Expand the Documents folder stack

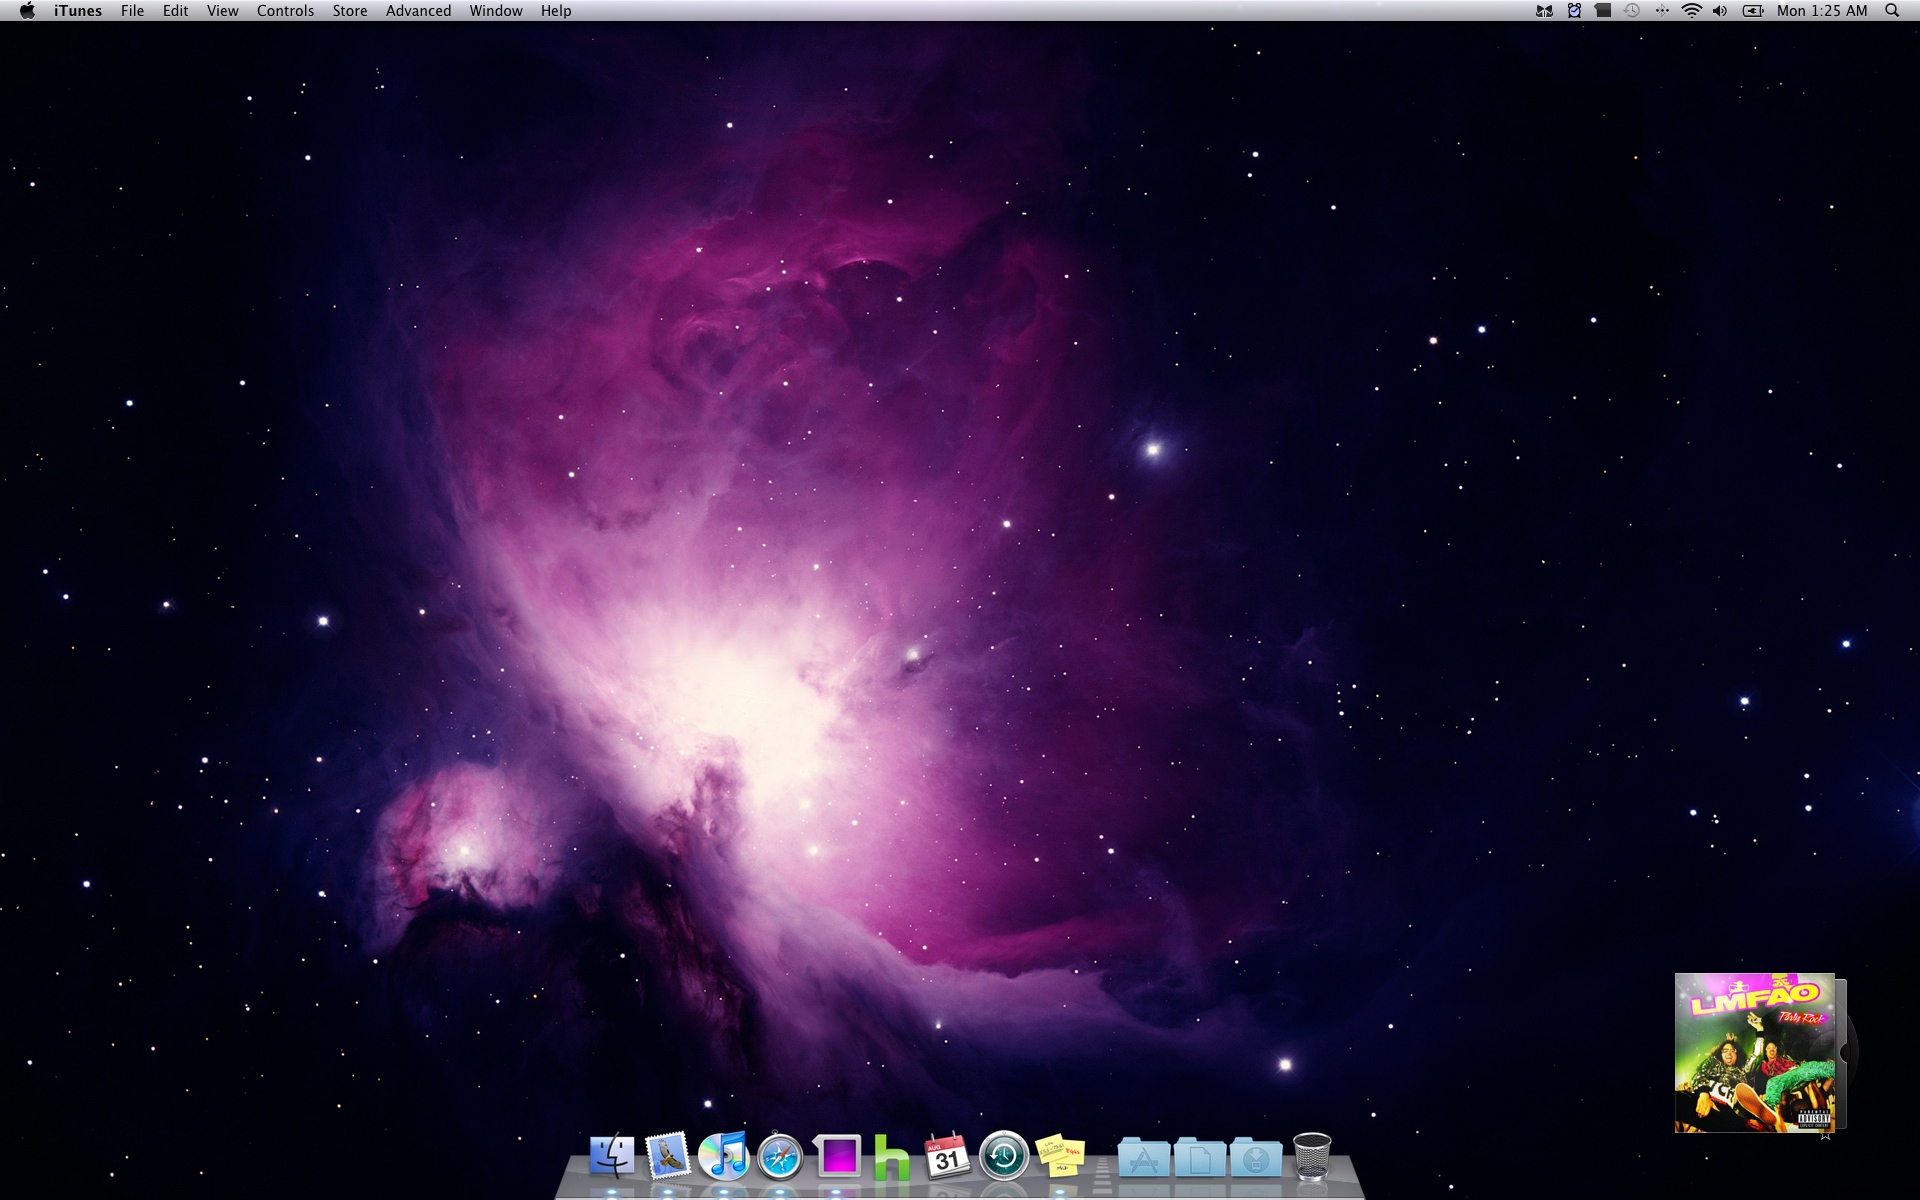1199,1159
